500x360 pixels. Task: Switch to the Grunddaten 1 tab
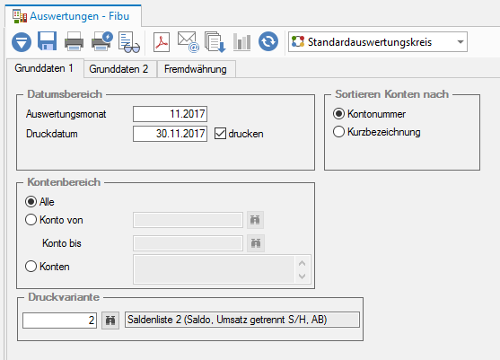click(x=44, y=68)
